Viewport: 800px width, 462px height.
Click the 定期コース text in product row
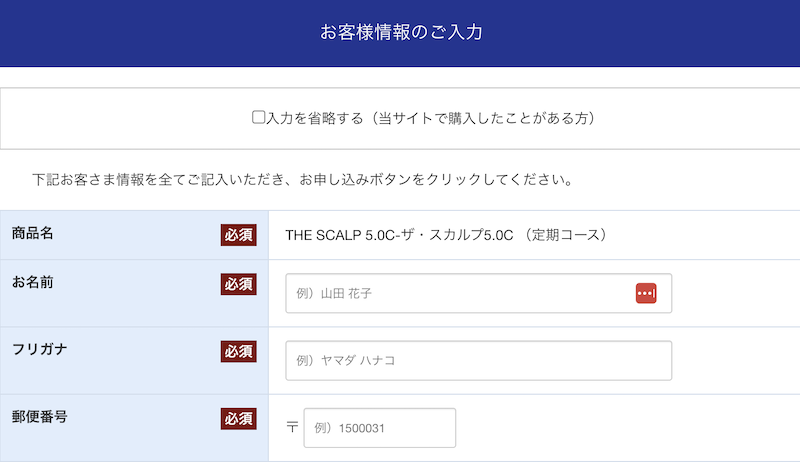coord(570,235)
